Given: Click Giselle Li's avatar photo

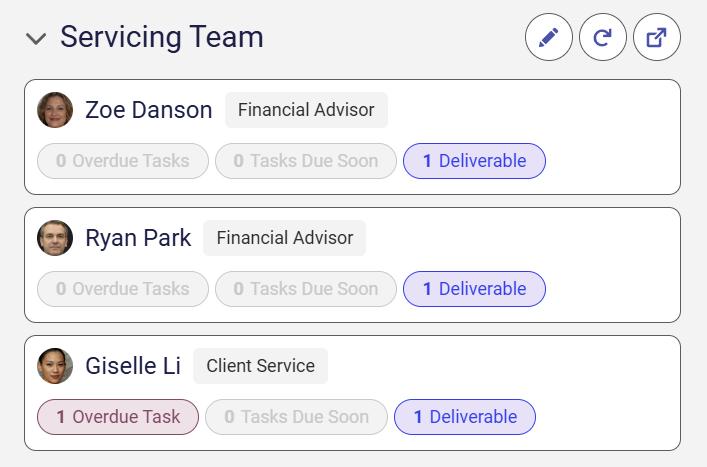Looking at the screenshot, I should (x=55, y=366).
